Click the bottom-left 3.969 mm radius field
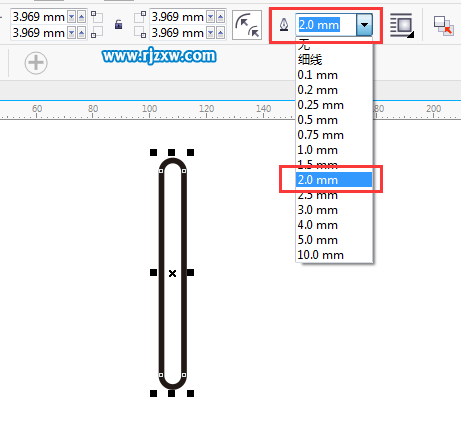 coord(39,33)
